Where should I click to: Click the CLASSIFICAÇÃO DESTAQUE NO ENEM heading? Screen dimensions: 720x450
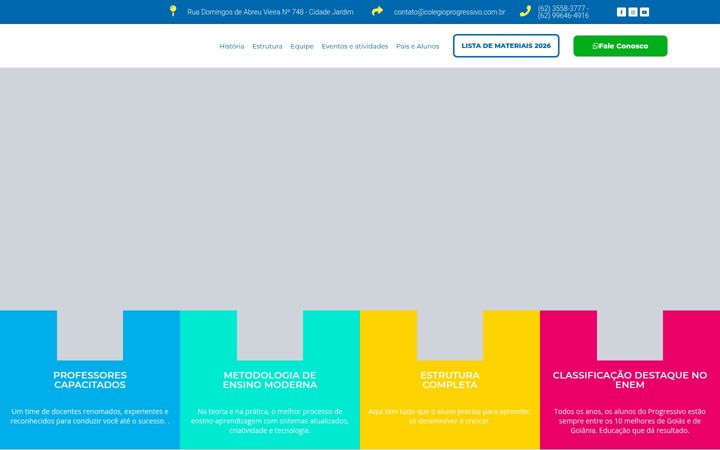[x=630, y=380]
